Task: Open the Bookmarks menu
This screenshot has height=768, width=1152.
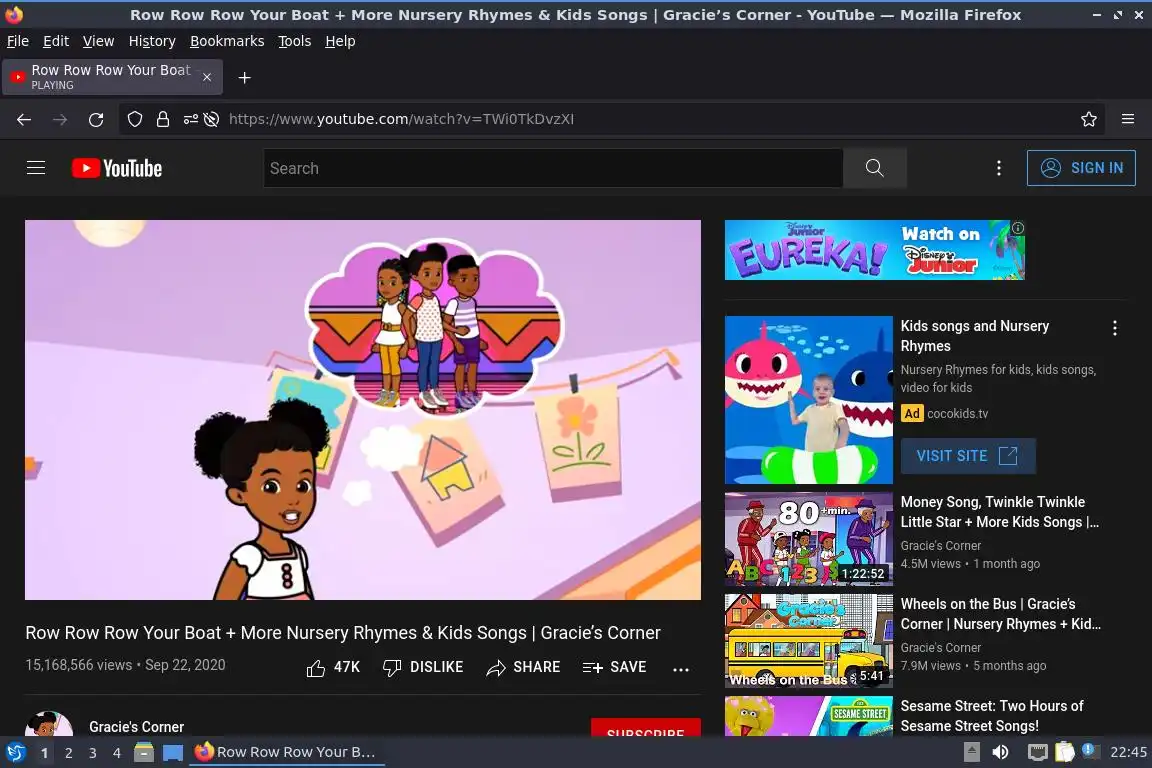Action: [227, 41]
